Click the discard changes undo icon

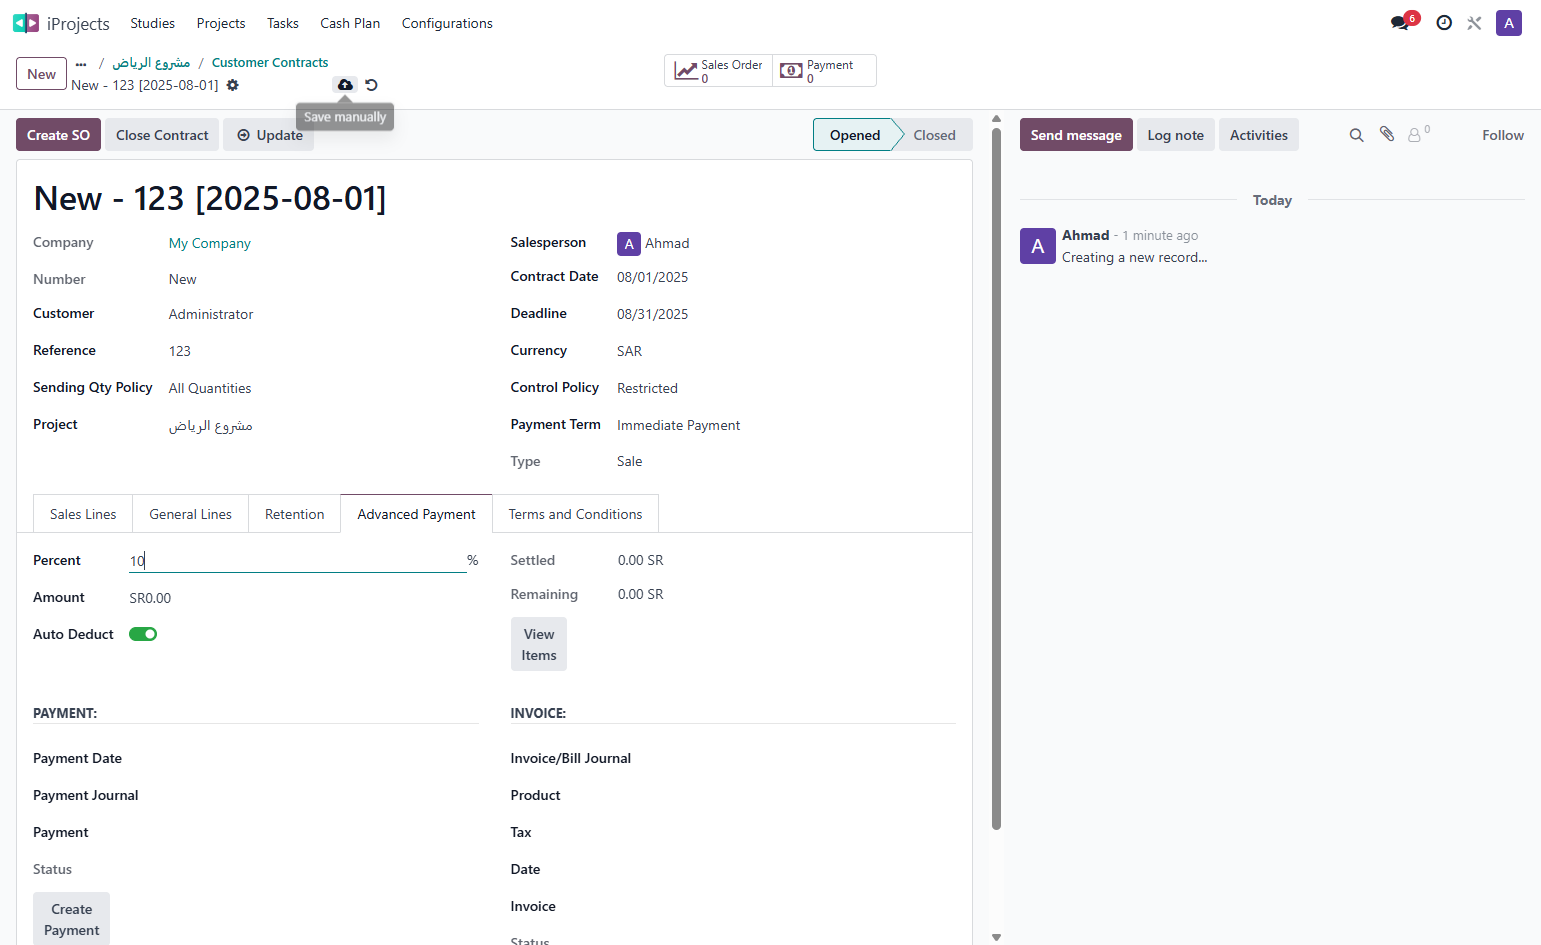371,85
